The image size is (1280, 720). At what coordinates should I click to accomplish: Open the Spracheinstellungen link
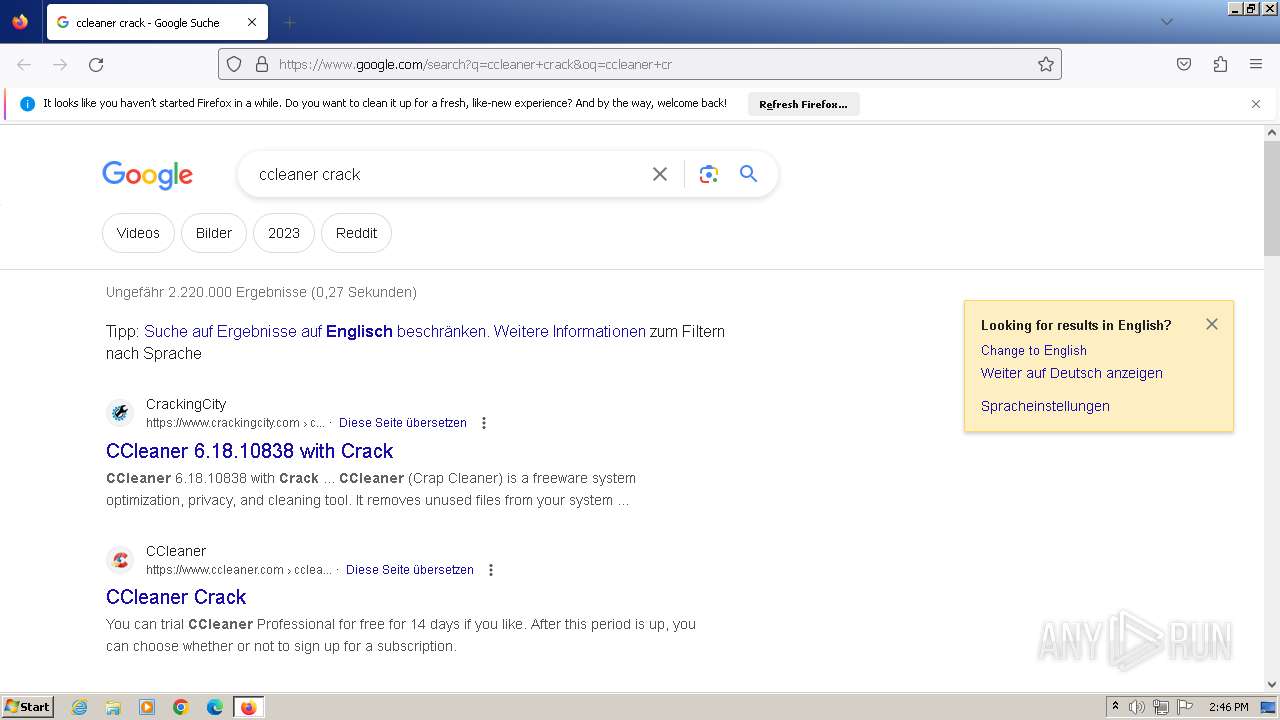pyautogui.click(x=1045, y=406)
